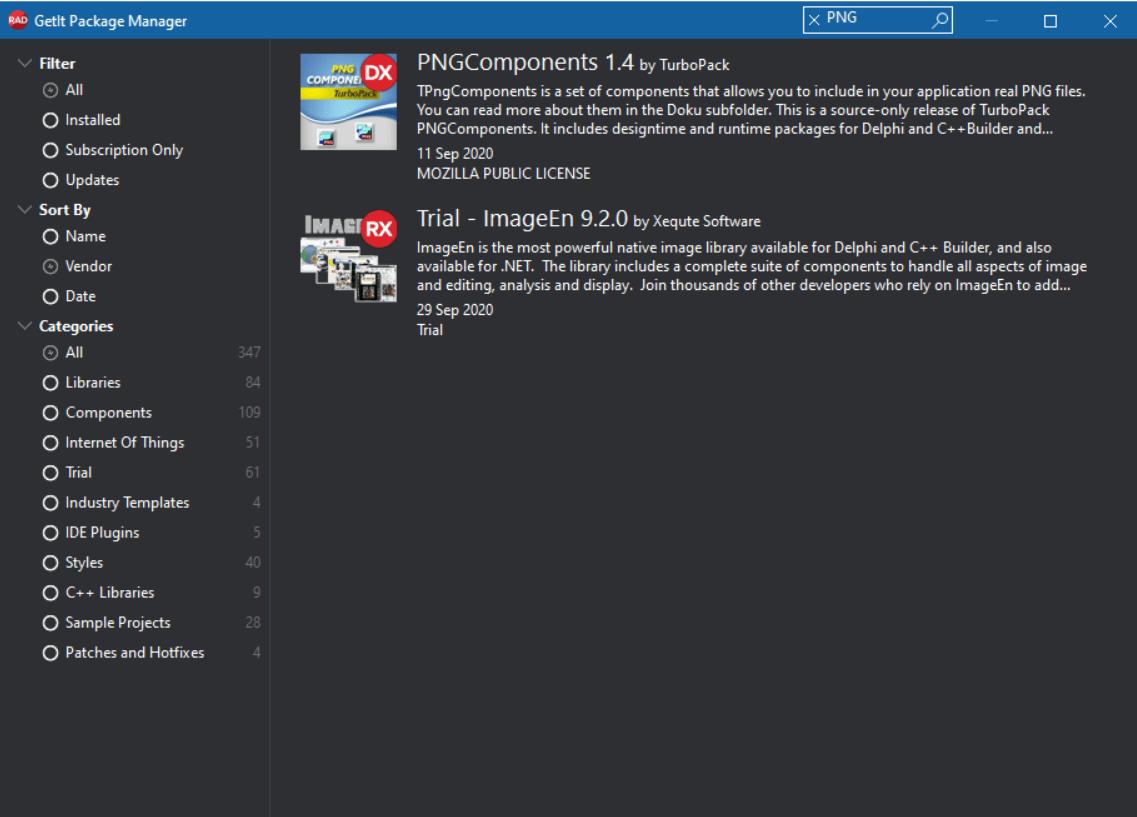Select Internet Of Things category
Screen dimensions: 1137x817
click(113, 442)
